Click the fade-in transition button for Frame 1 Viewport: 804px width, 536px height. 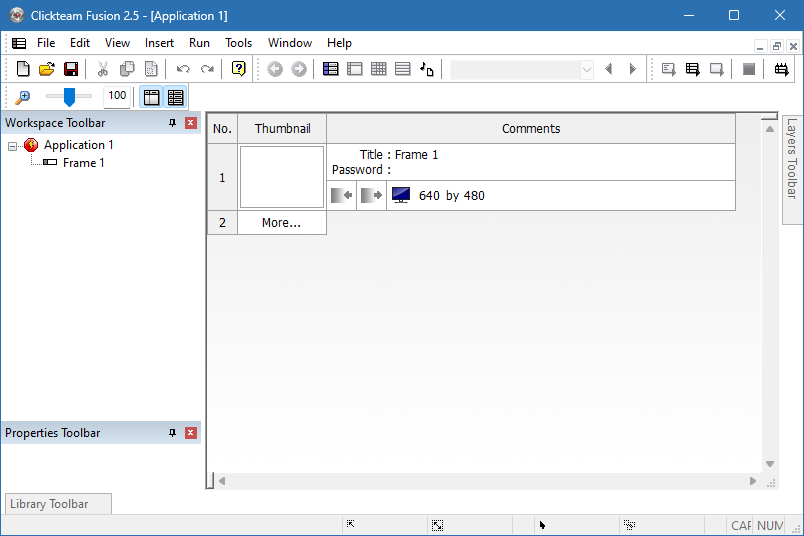point(341,195)
